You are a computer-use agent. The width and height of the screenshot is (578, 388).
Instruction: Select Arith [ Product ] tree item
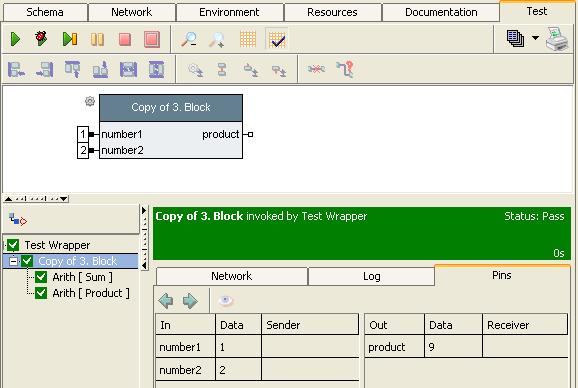coord(91,293)
